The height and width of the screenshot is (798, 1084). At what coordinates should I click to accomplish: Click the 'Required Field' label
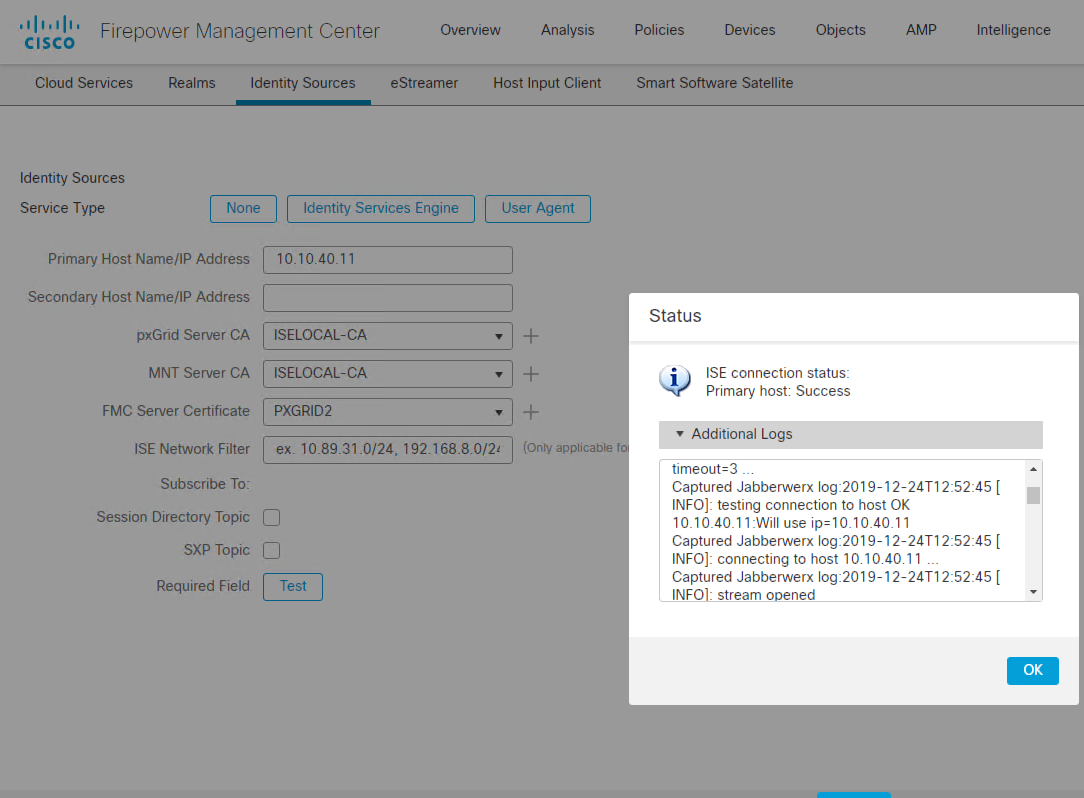(x=203, y=586)
